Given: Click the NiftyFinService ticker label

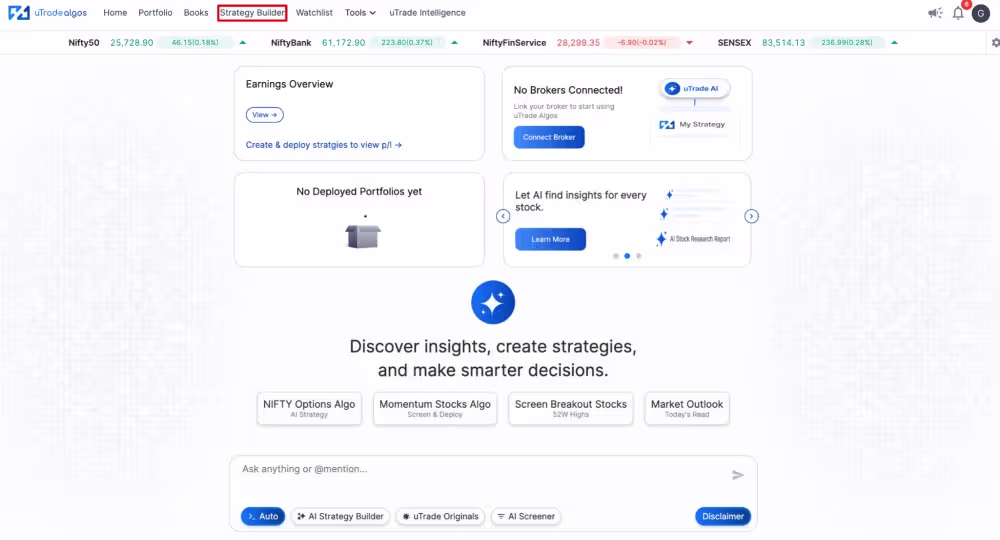Looking at the screenshot, I should [x=514, y=43].
